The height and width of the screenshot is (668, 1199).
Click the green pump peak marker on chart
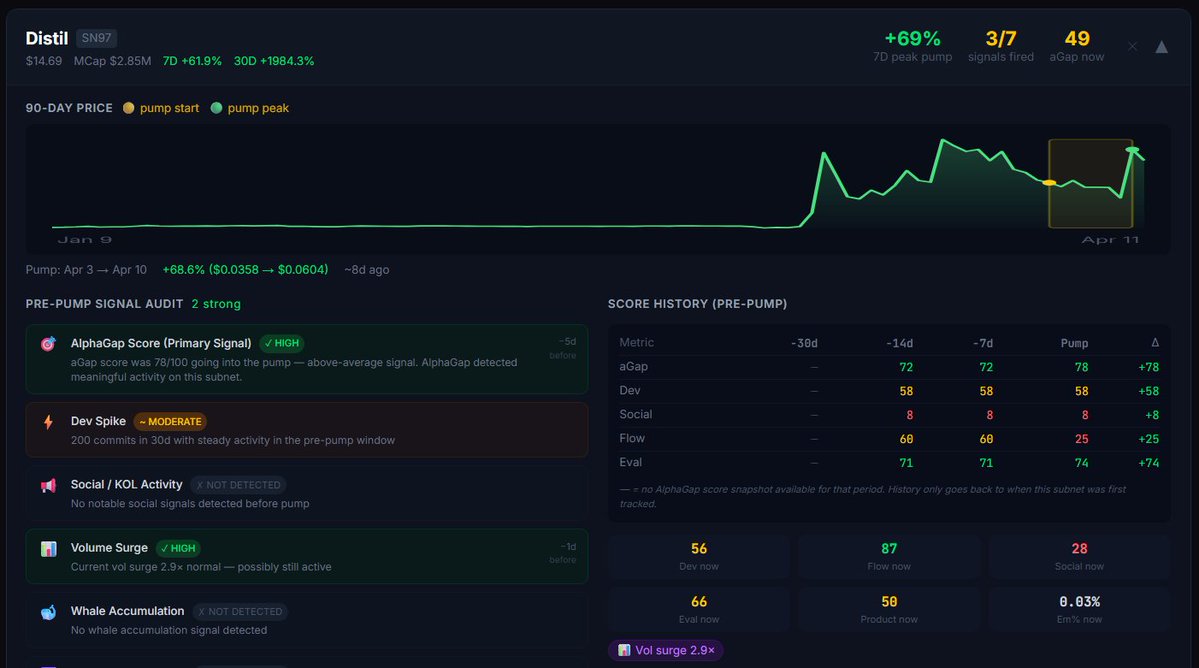point(1132,150)
